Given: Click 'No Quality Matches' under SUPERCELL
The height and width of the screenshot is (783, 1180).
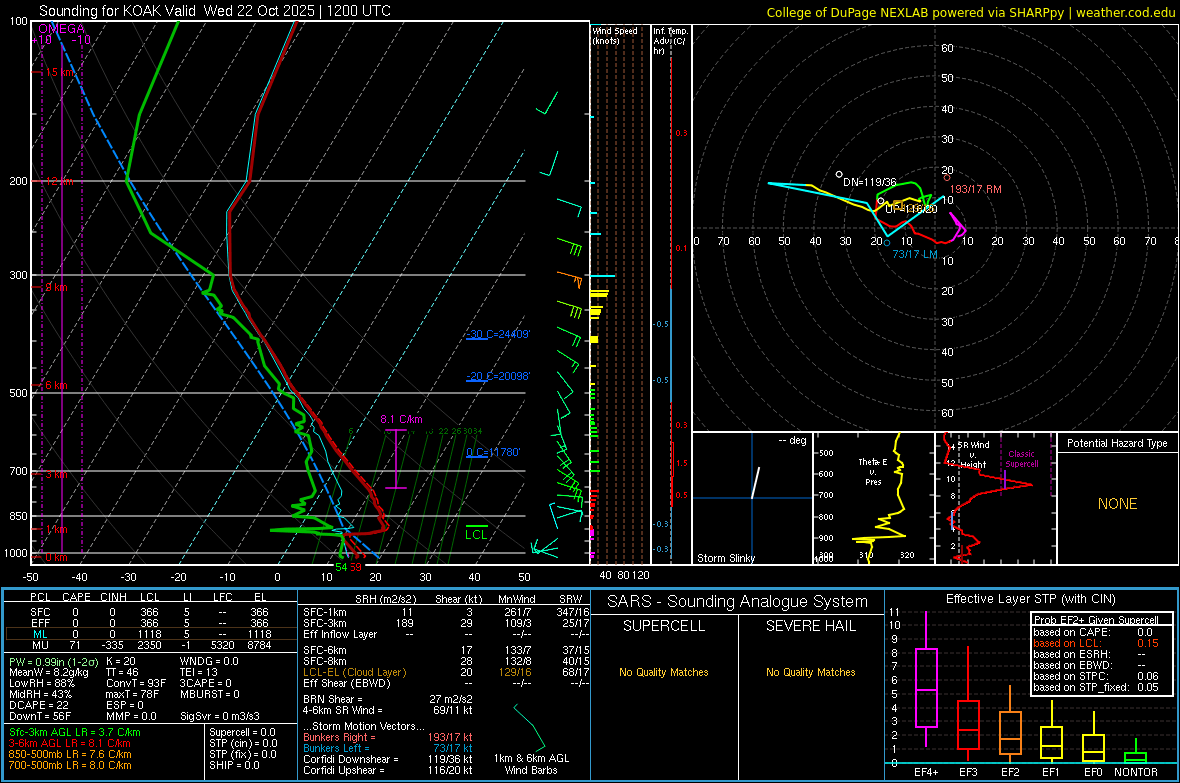Looking at the screenshot, I should [664, 672].
